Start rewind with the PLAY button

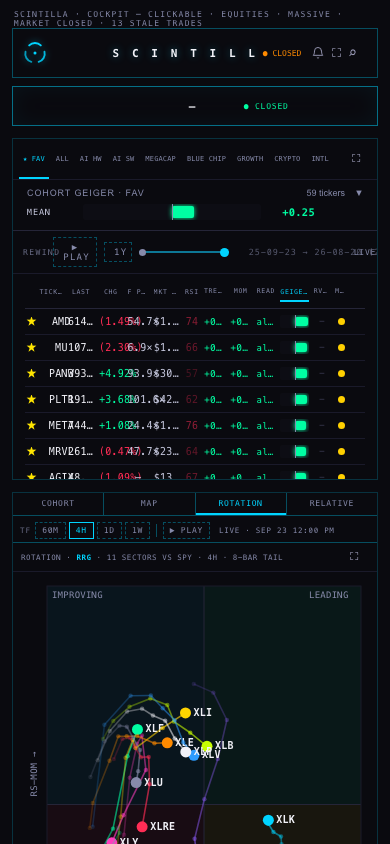pyautogui.click(x=75, y=252)
